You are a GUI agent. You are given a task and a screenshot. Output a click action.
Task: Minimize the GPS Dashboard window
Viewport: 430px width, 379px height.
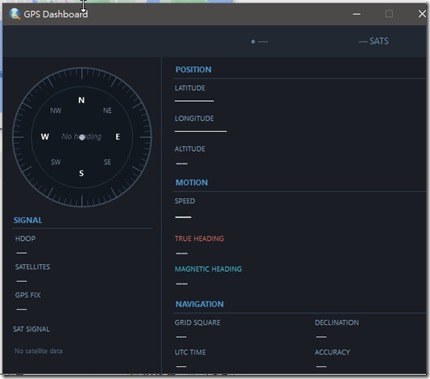[x=357, y=14]
